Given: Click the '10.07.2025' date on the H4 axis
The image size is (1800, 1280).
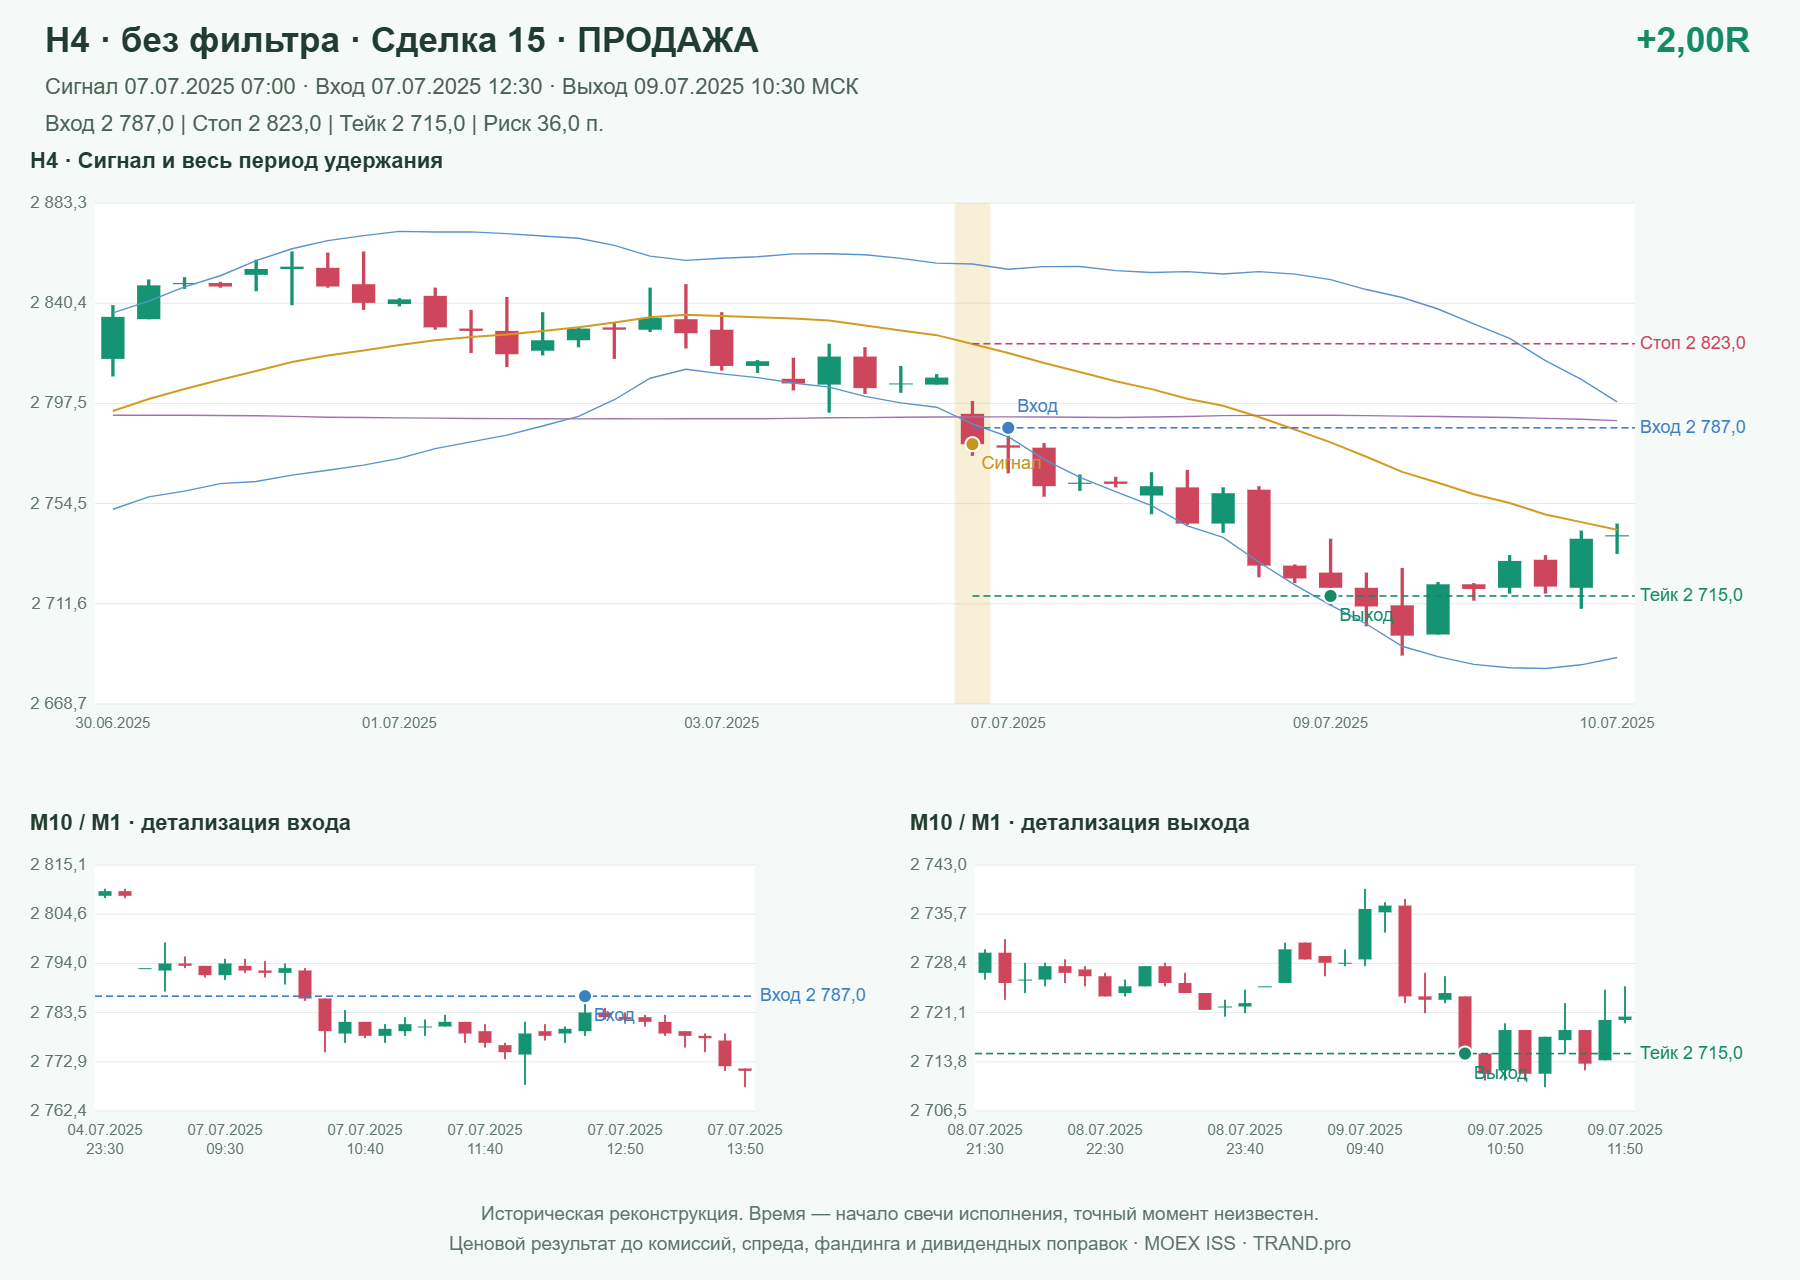Looking at the screenshot, I should [x=1616, y=723].
